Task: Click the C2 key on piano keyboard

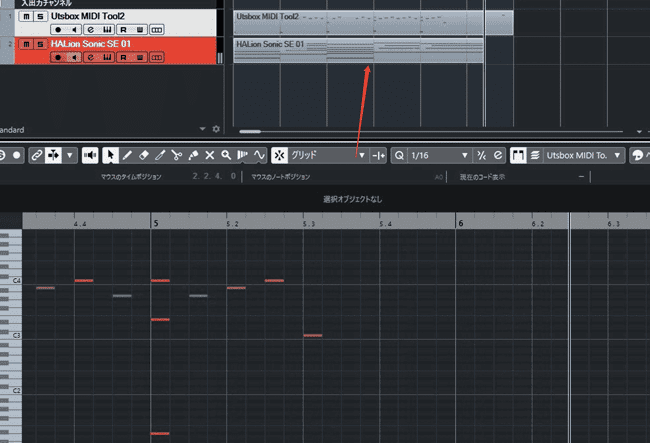Action: click(11, 391)
